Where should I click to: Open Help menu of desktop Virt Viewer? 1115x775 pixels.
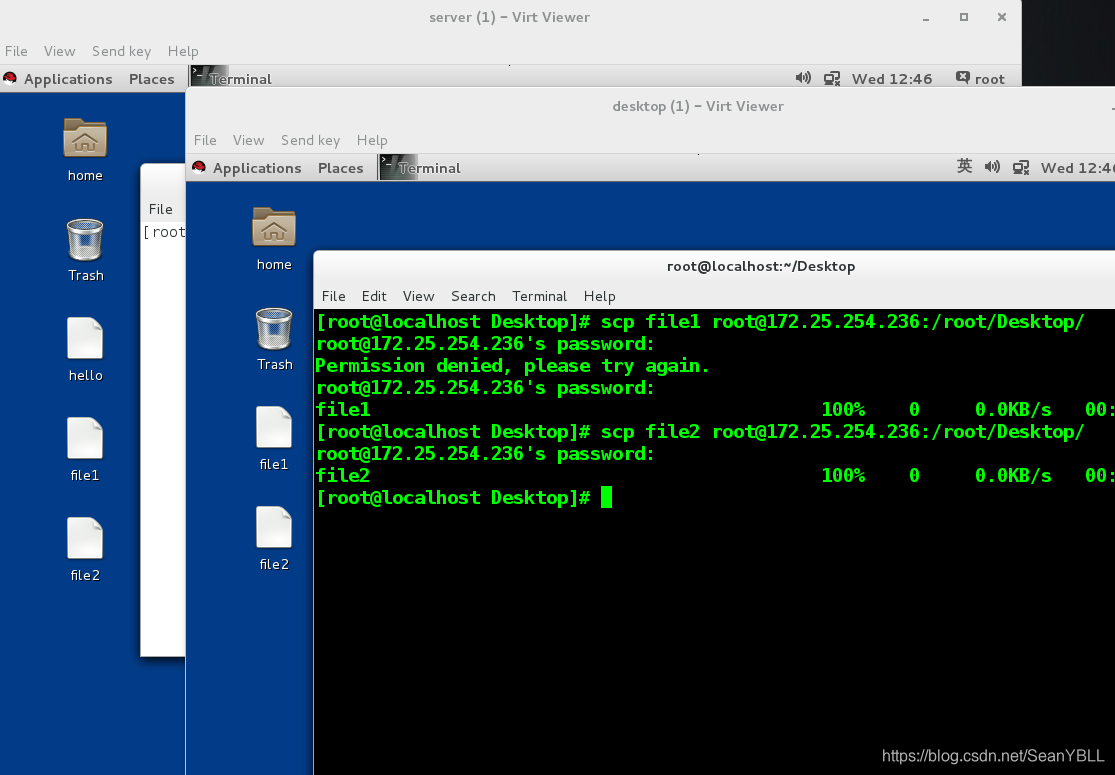click(x=372, y=140)
